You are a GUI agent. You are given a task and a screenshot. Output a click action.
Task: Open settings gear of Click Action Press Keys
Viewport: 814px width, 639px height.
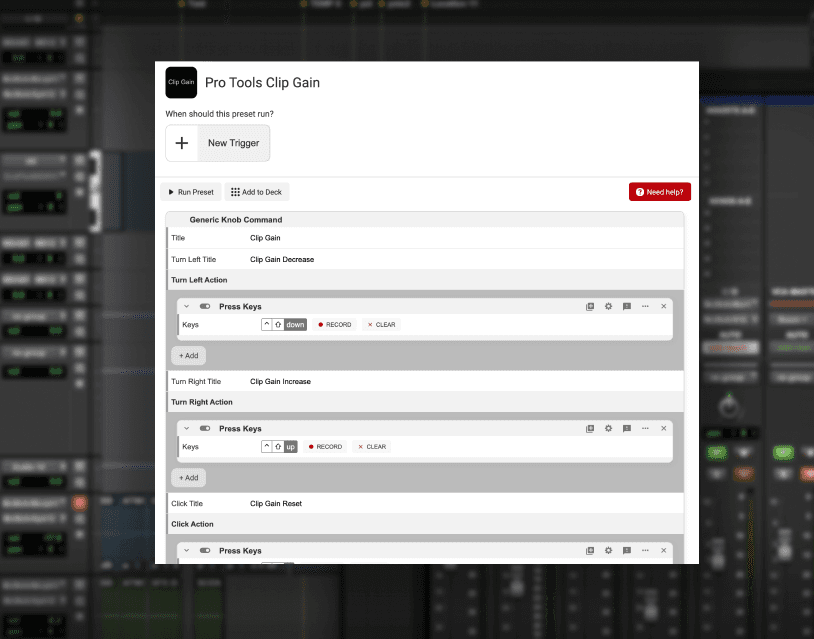(608, 550)
